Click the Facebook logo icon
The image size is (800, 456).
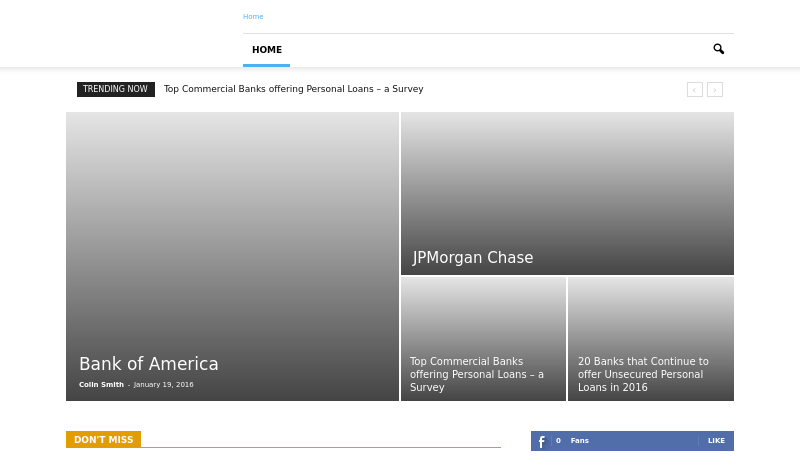tap(541, 441)
